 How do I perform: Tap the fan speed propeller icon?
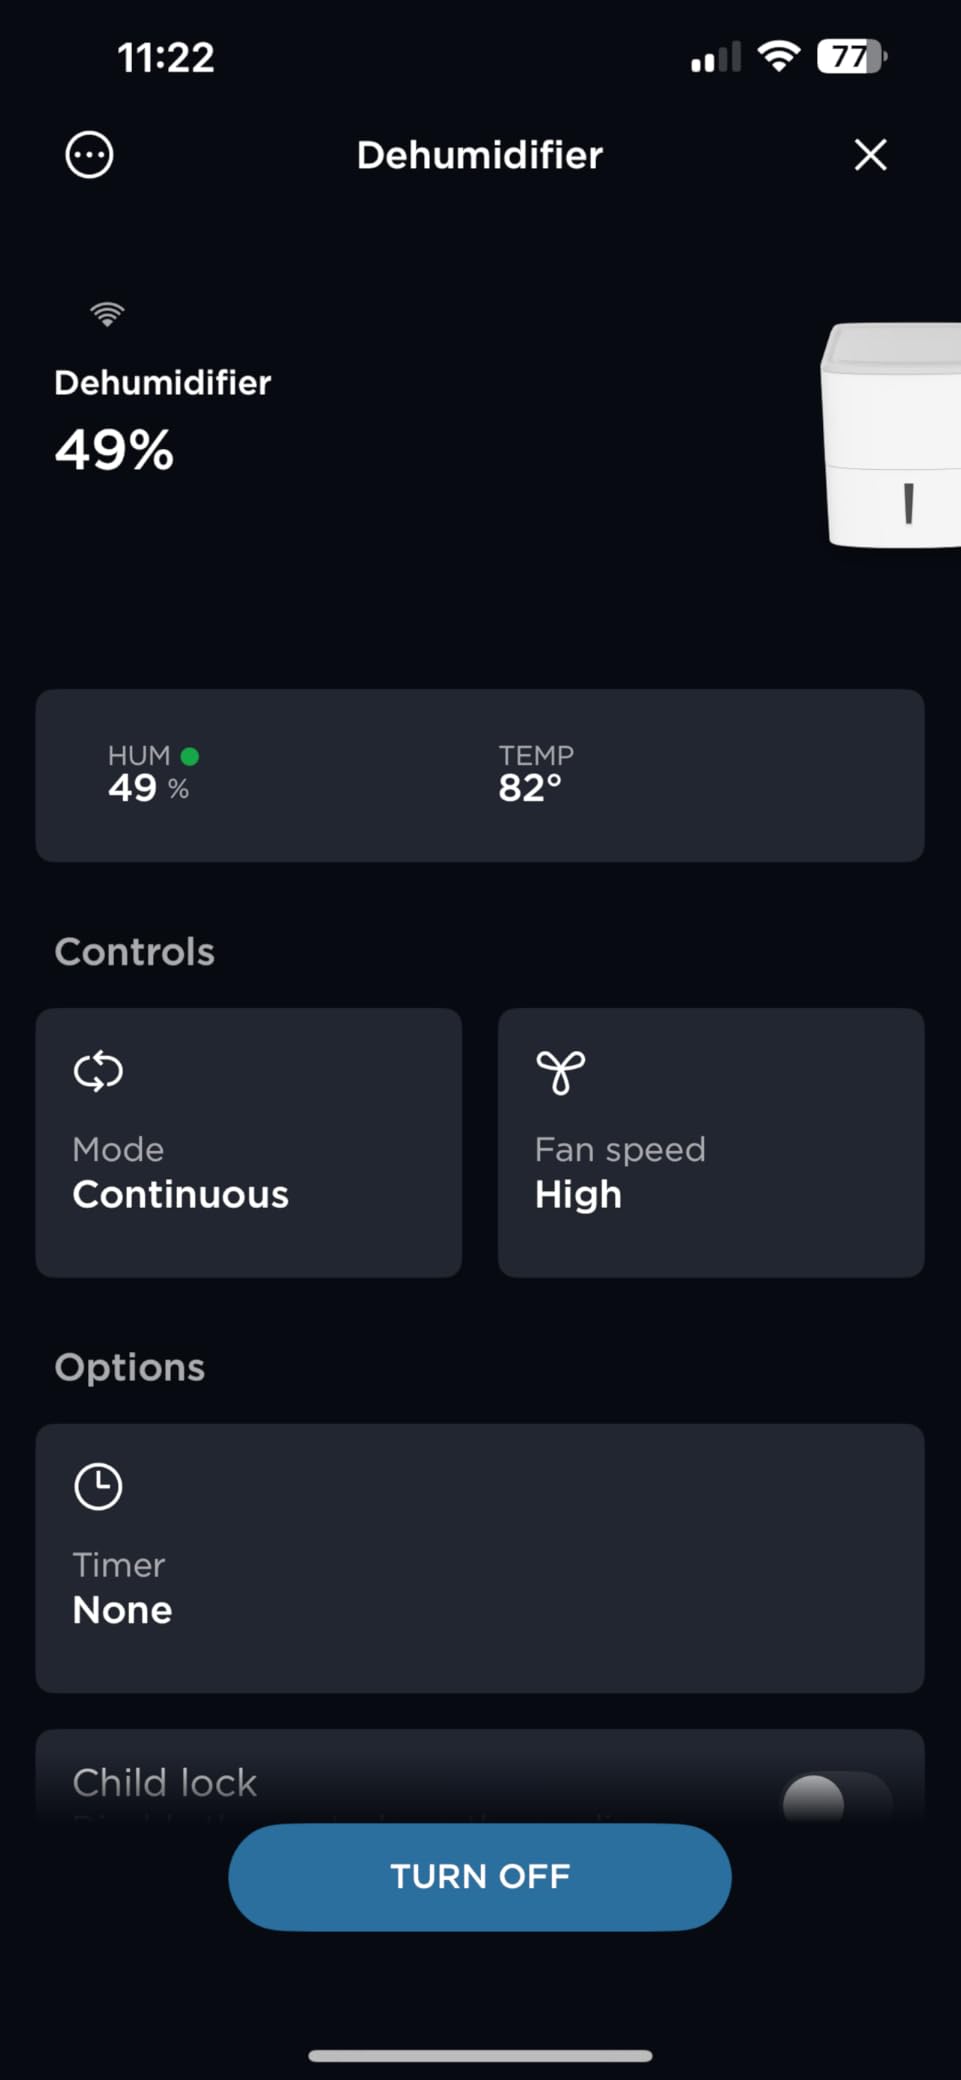(561, 1073)
